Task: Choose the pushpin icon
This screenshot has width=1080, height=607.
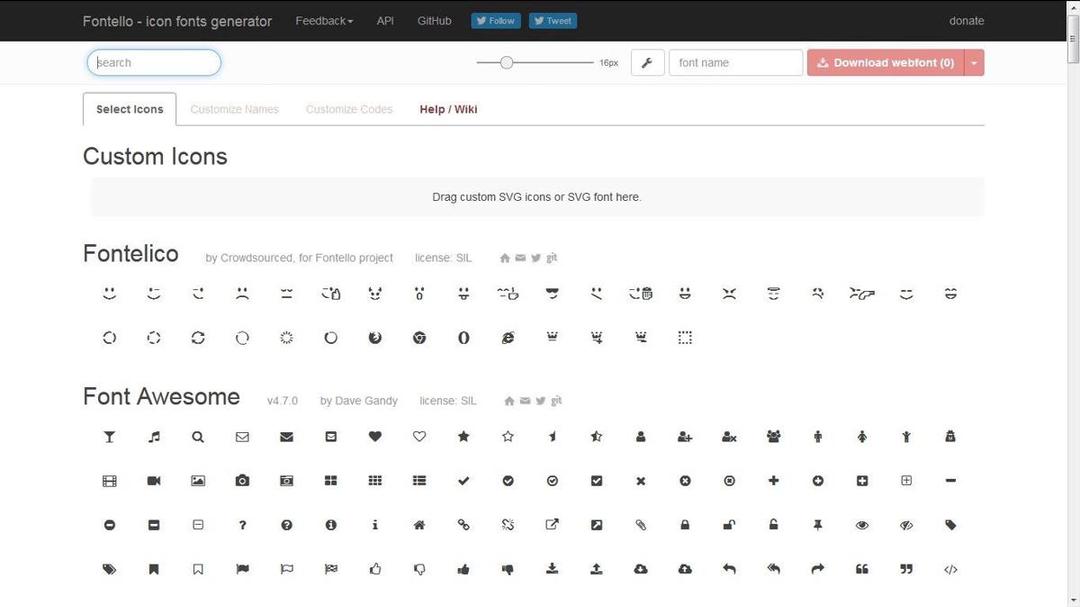Action: tap(818, 525)
